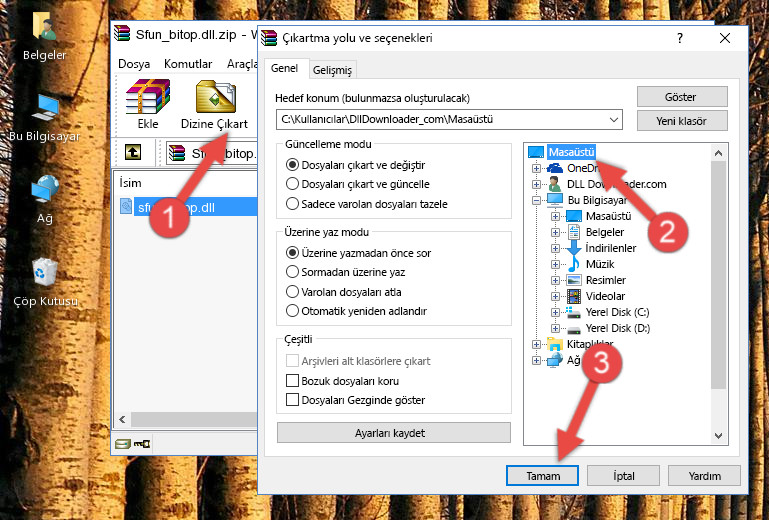
Task: Expand İndirilenler node in folder tree
Action: coord(555,248)
